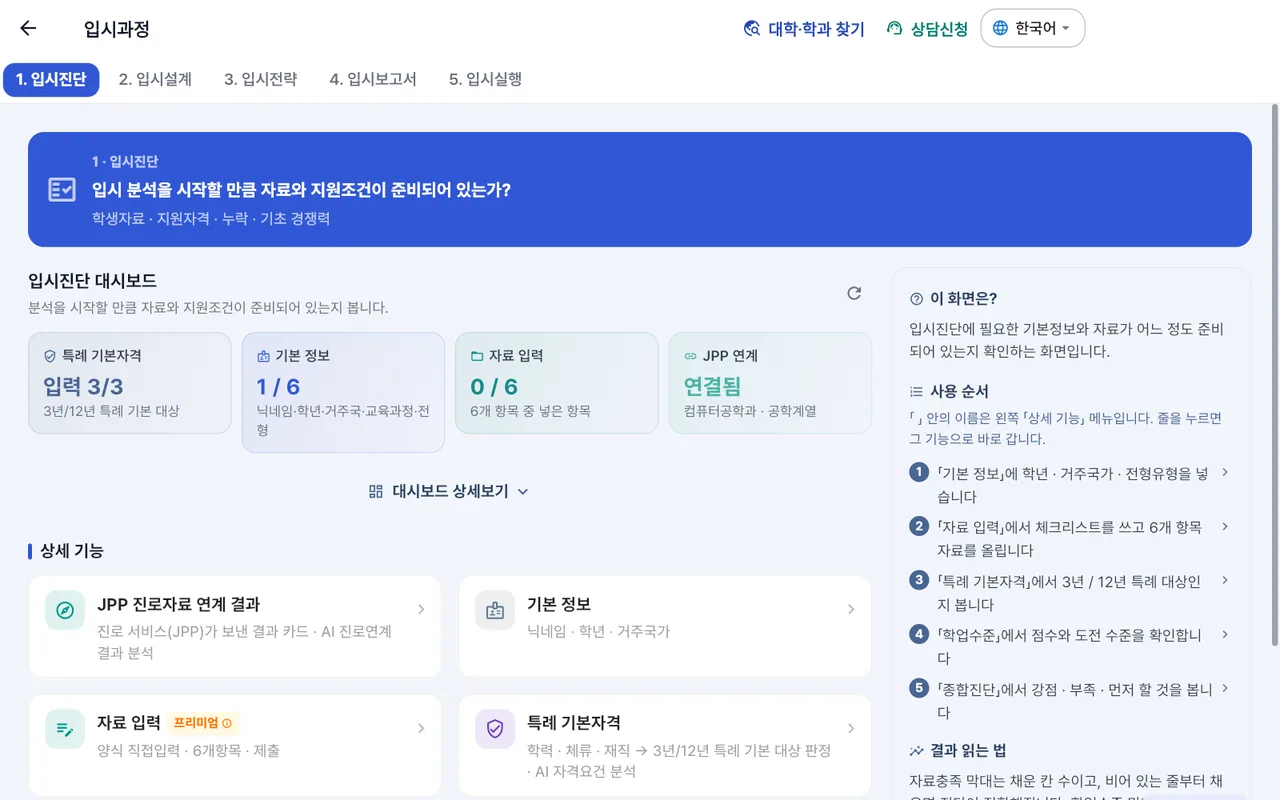Click the vertical page scrollbar
The image size is (1280, 800).
pyautogui.click(x=1274, y=375)
